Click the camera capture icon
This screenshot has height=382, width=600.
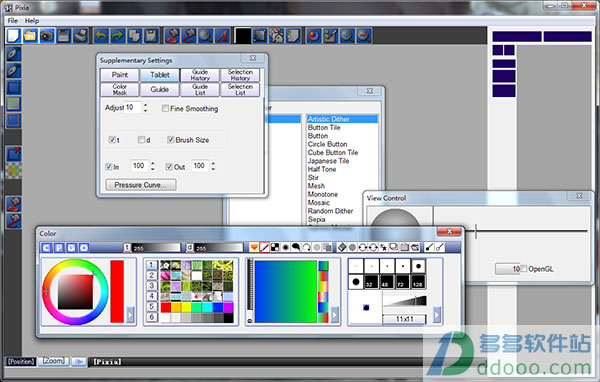point(47,36)
